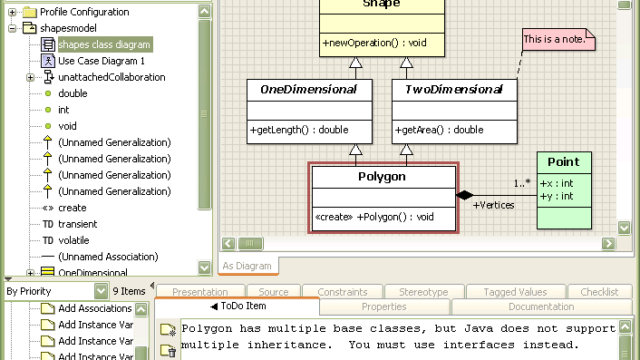
Task: Collapse the shapesmodel tree node
Action: pyautogui.click(x=12, y=28)
